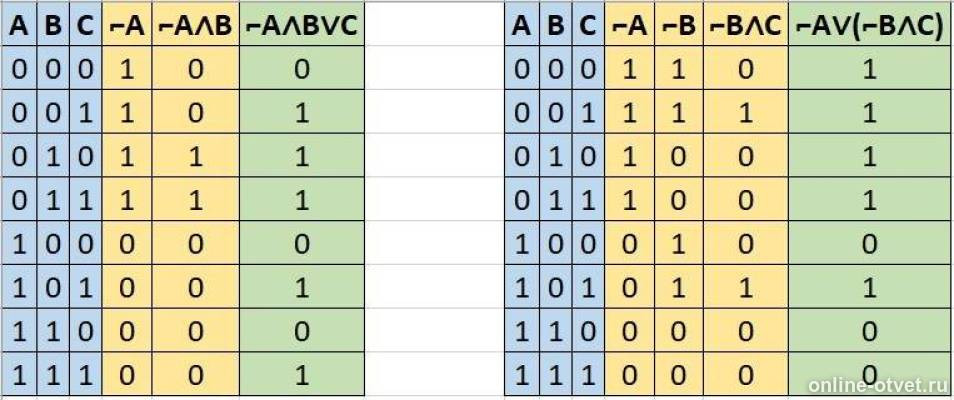Click first-row result 1 under ¬A∨(¬B∧C)
The height and width of the screenshot is (400, 954).
coord(871,68)
